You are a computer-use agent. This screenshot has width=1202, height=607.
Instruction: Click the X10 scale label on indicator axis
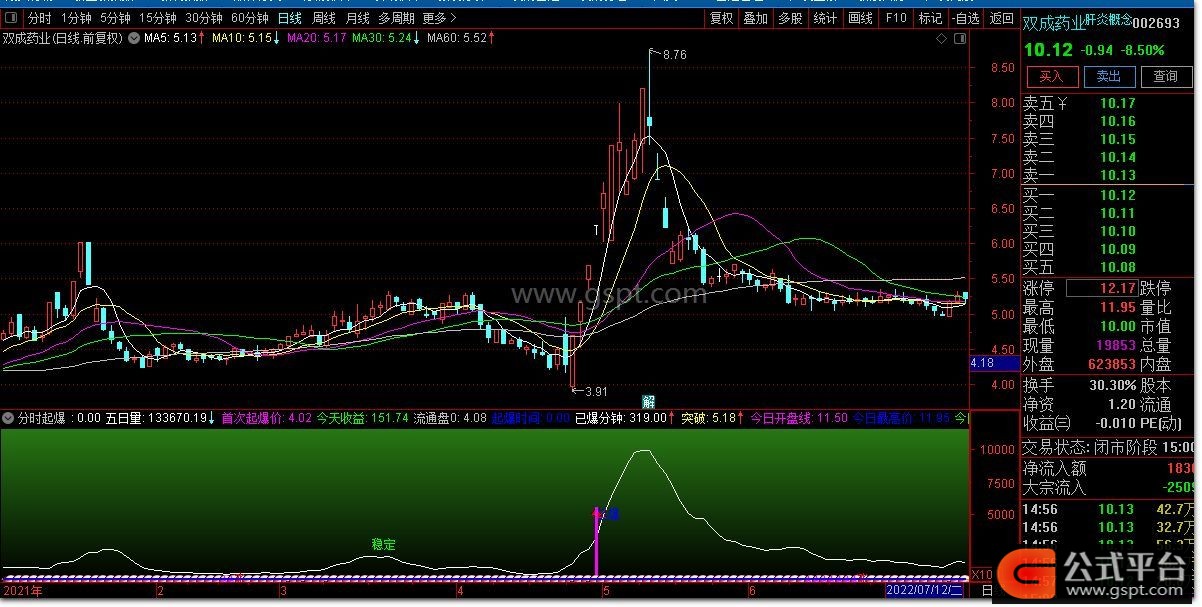pos(982,575)
